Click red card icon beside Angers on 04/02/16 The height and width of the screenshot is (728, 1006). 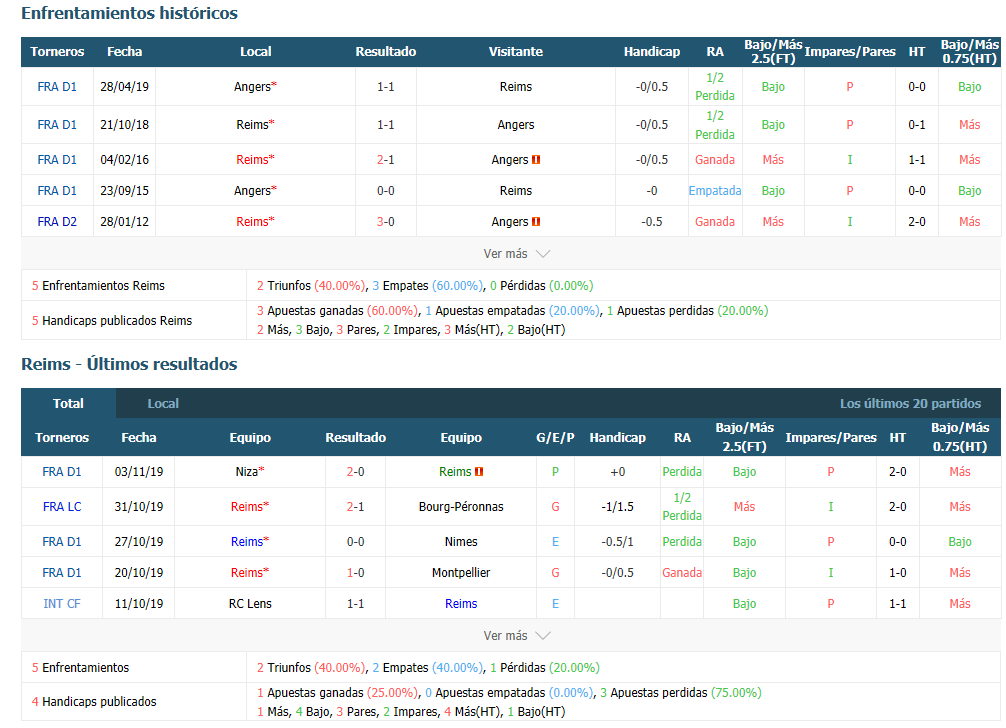point(536,160)
